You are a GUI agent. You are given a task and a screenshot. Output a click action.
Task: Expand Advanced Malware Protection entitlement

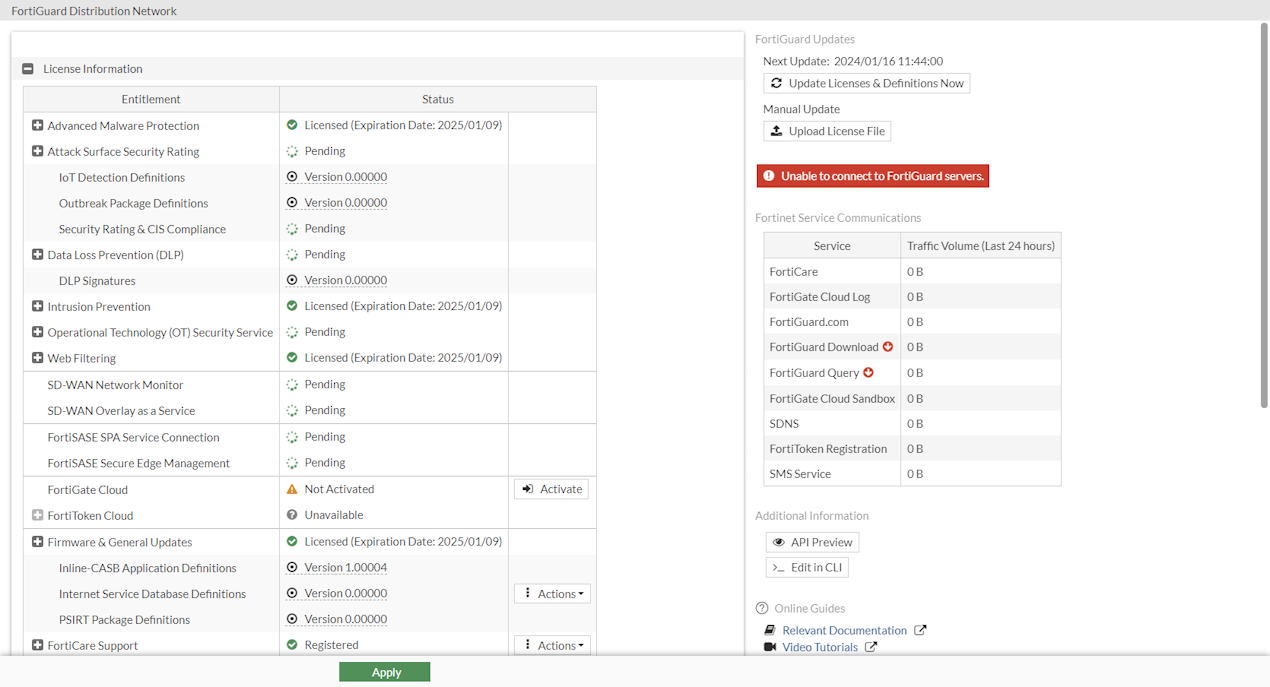(x=37, y=125)
